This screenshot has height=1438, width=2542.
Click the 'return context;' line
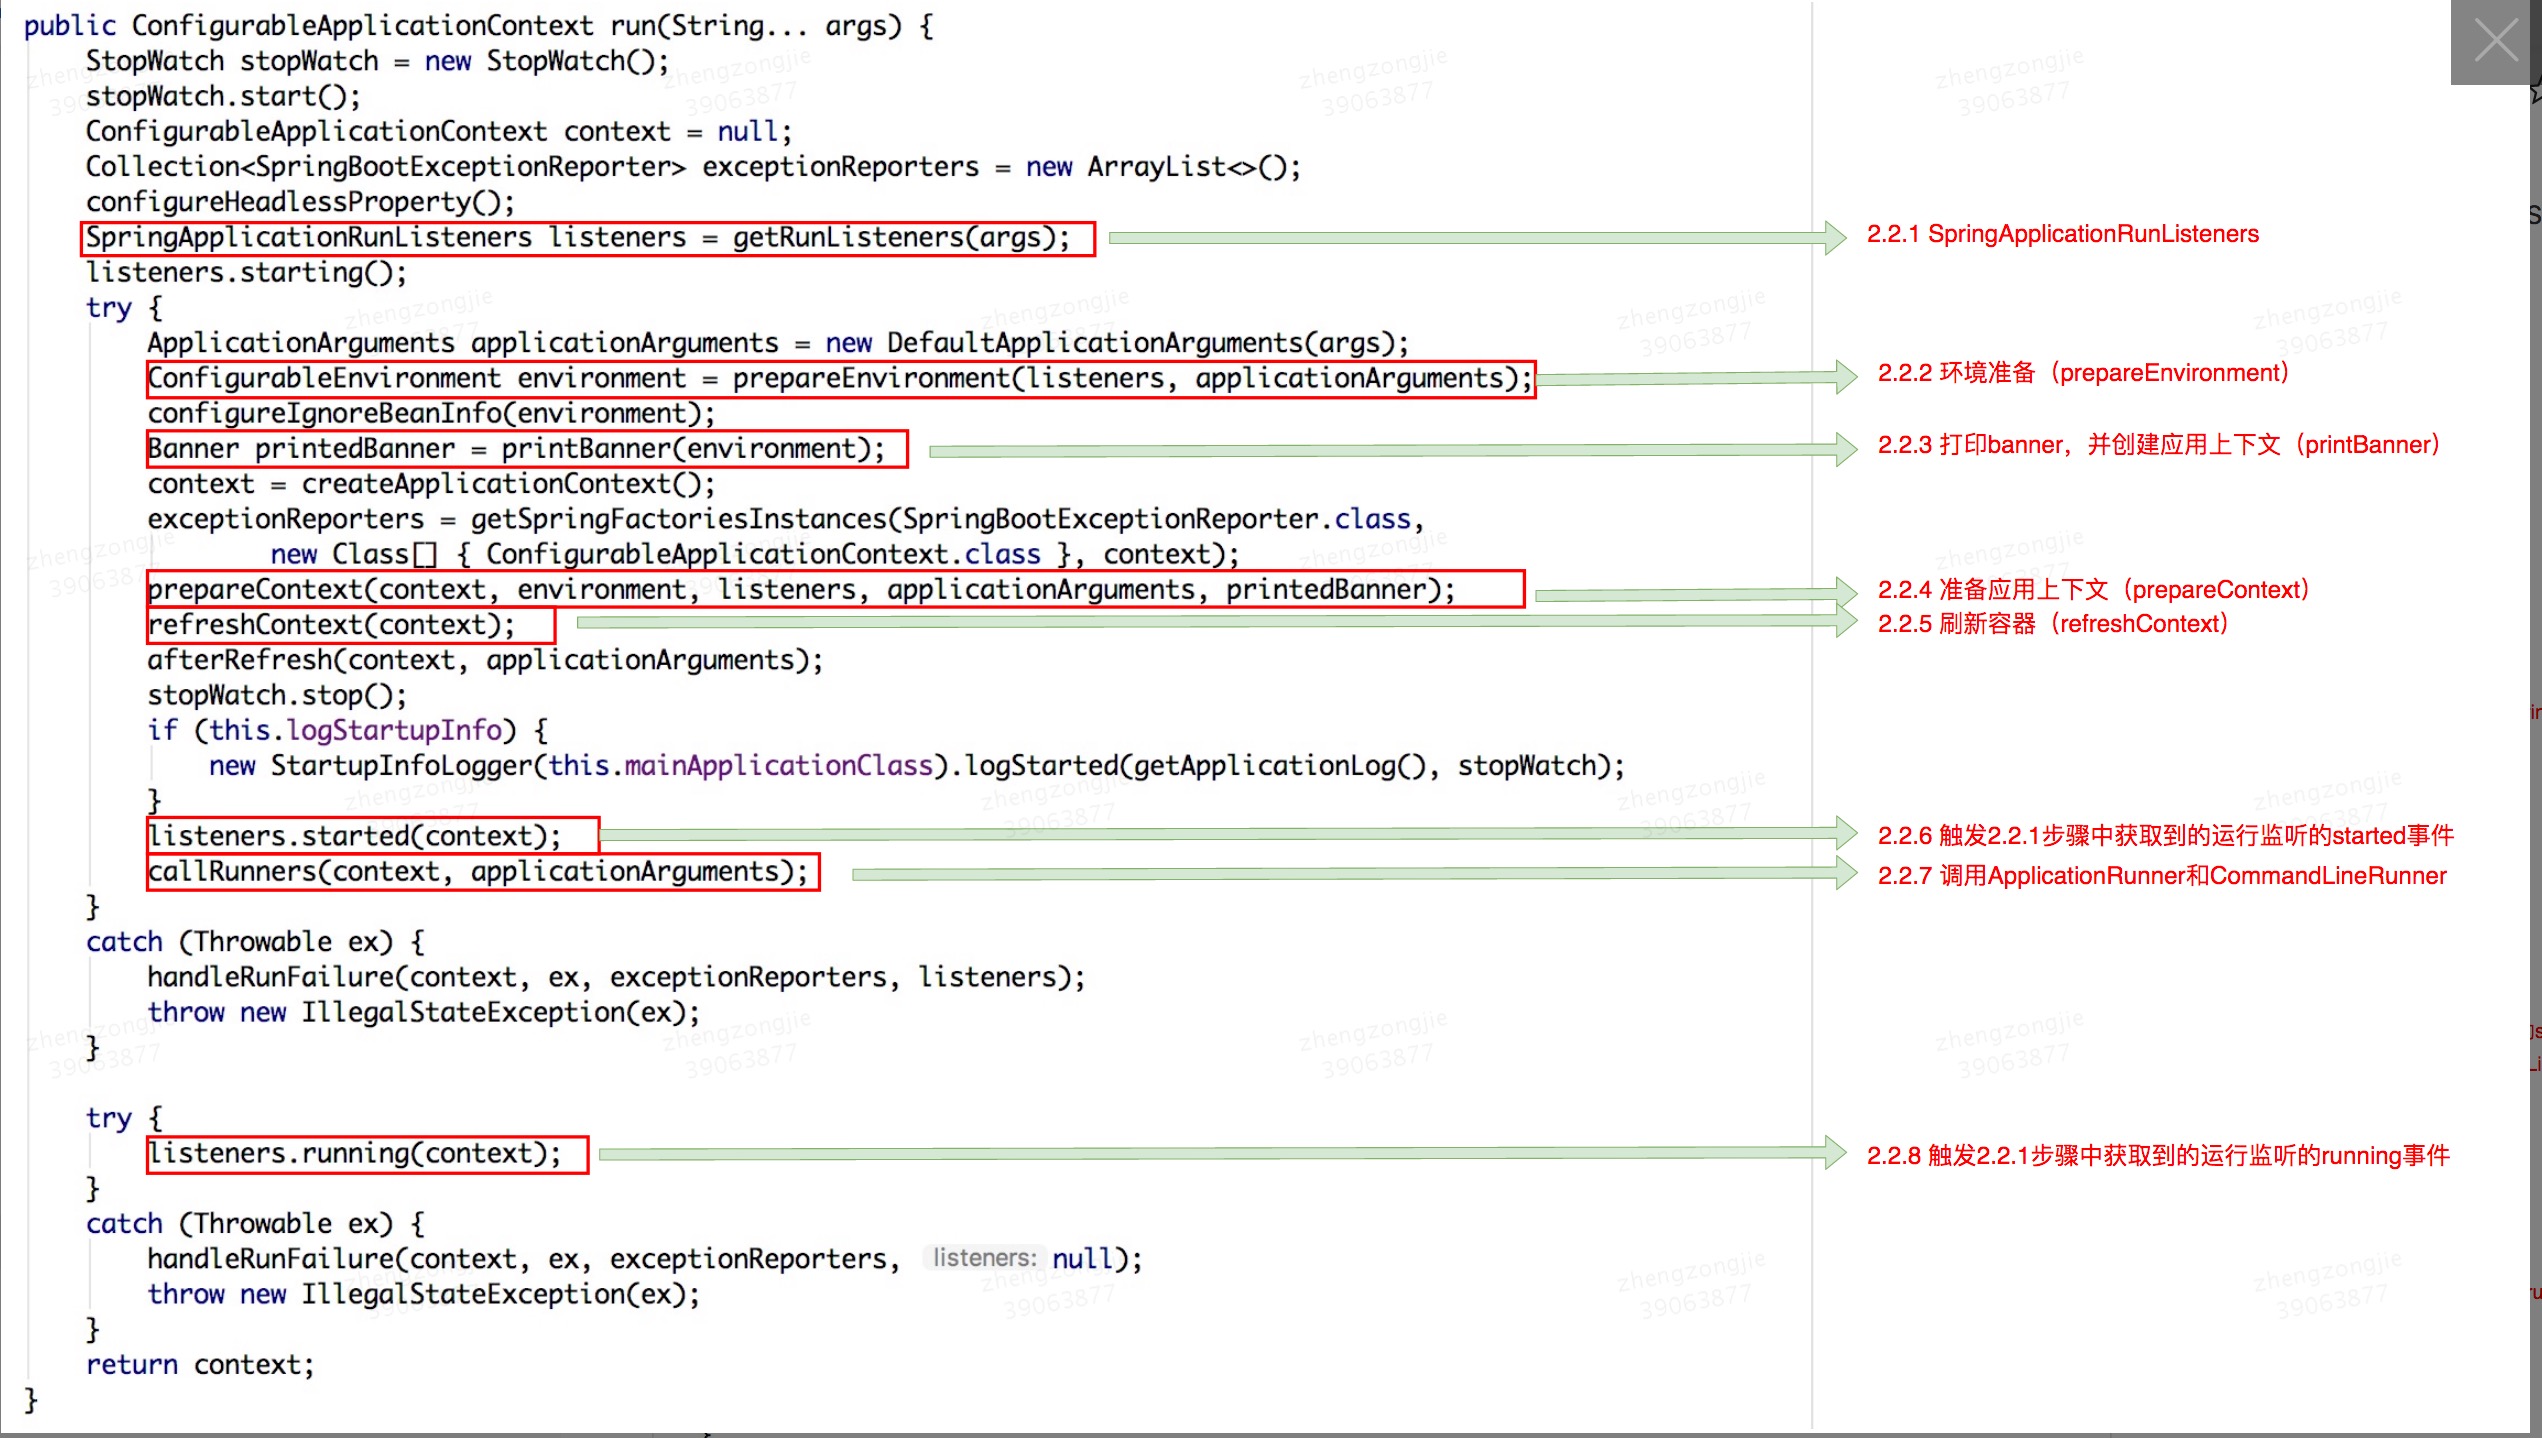pyautogui.click(x=200, y=1365)
